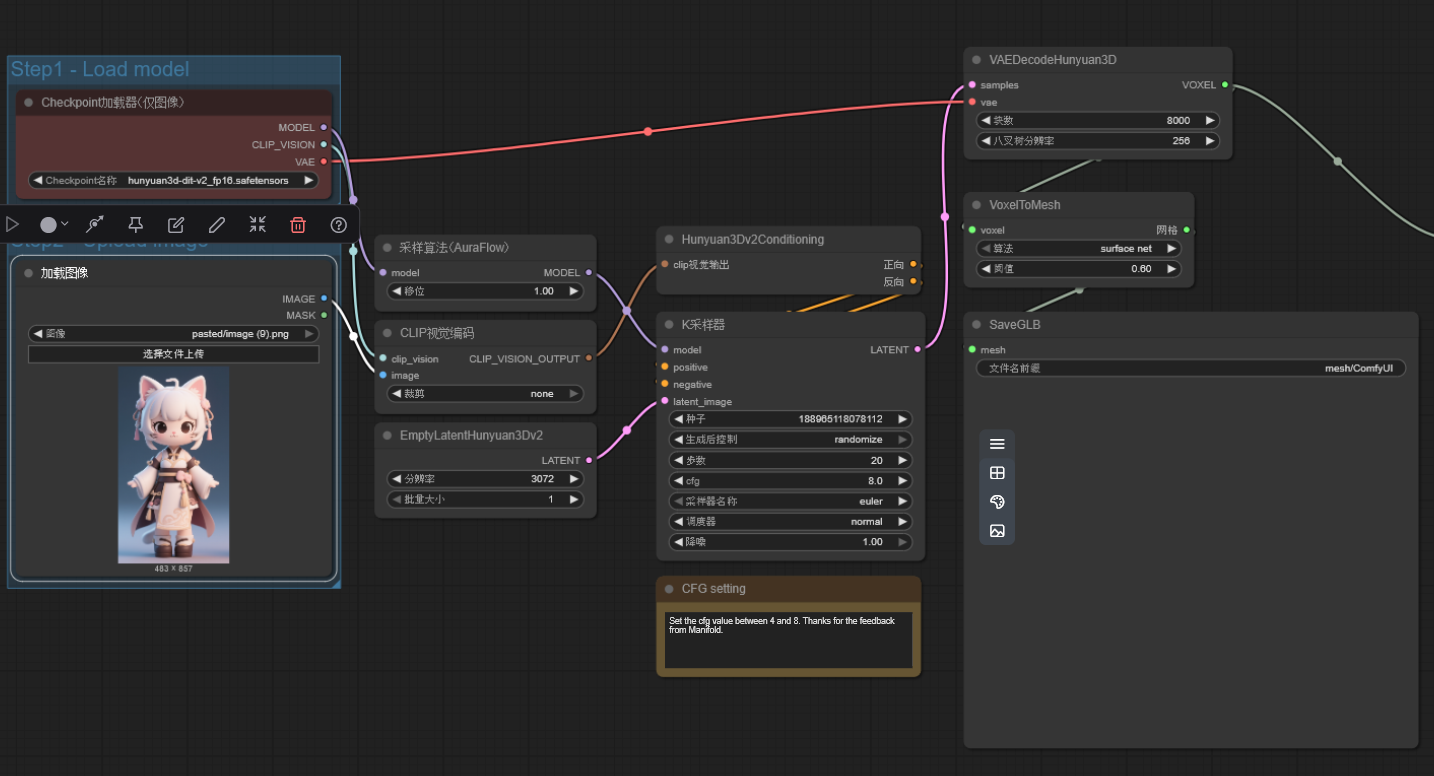Click the image background icon in SaveGLB
Screen dimensions: 1434x776
click(997, 531)
